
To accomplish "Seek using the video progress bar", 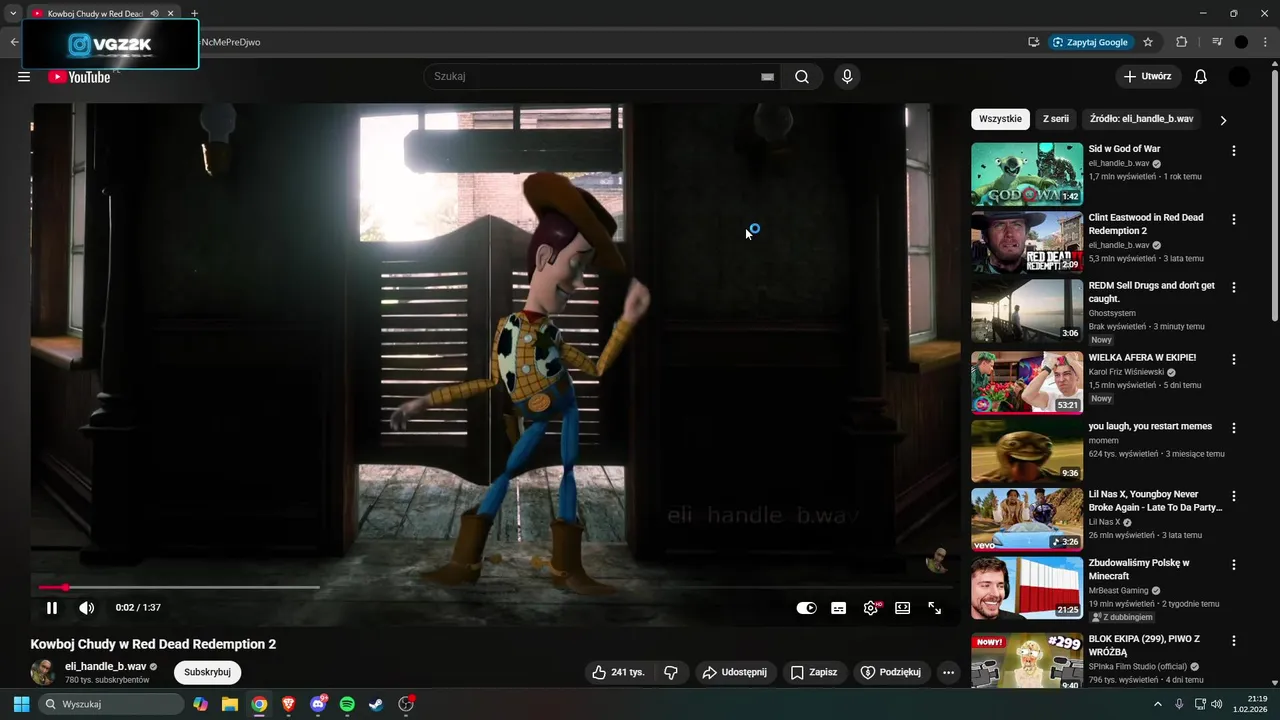I will [x=495, y=588].
